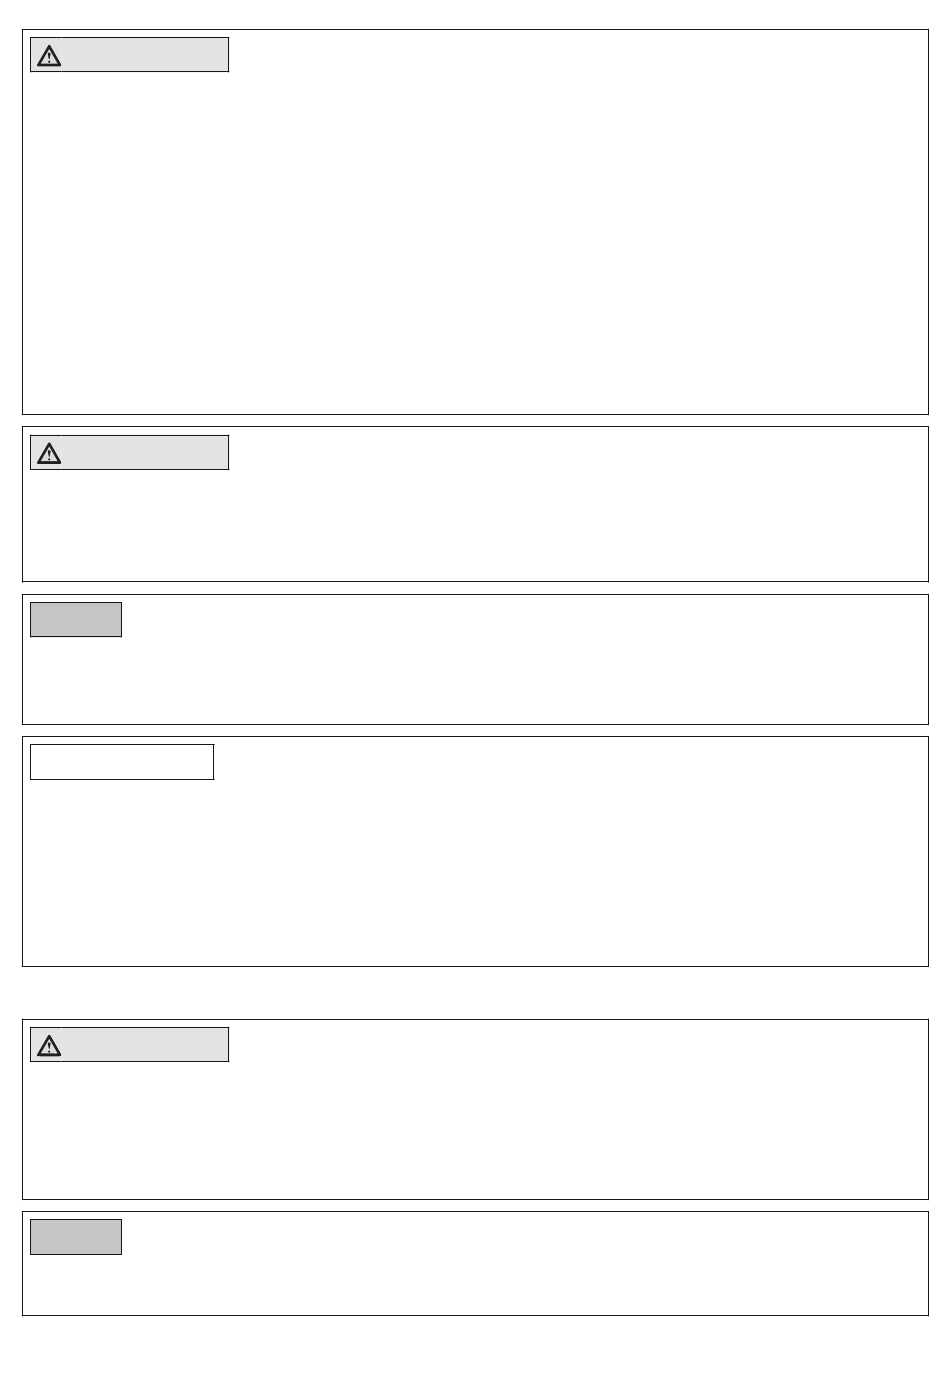
Task: Click the blank label area beside the topmost warning triangle
Action: (146, 55)
